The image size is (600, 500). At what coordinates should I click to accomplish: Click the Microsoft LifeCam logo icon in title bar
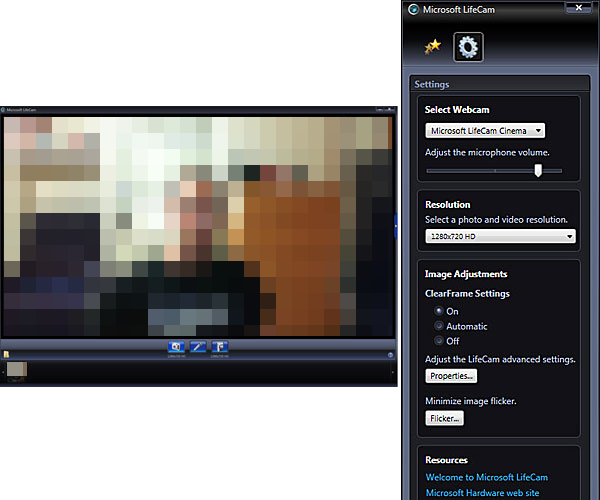(413, 10)
